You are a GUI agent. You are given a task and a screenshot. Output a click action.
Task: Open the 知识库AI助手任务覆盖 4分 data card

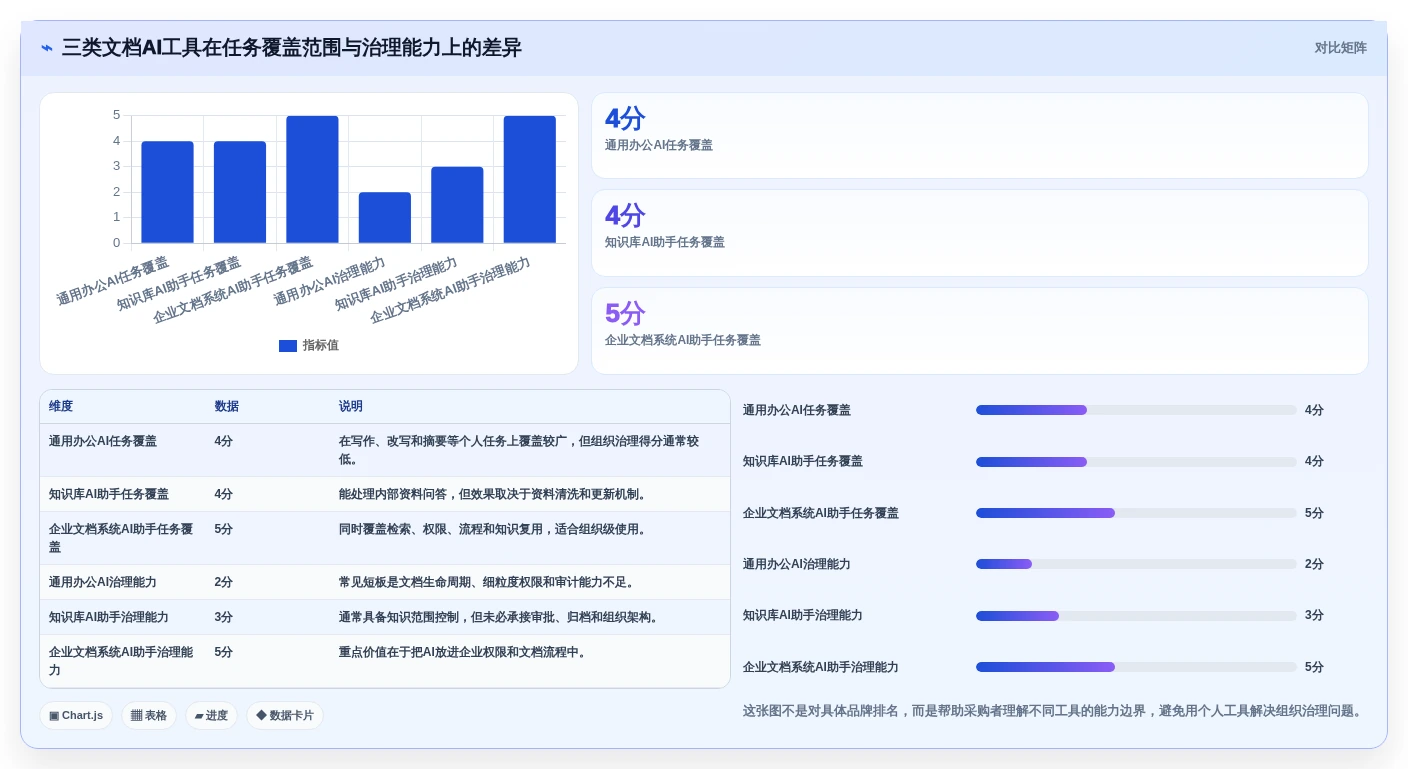[x=980, y=233]
